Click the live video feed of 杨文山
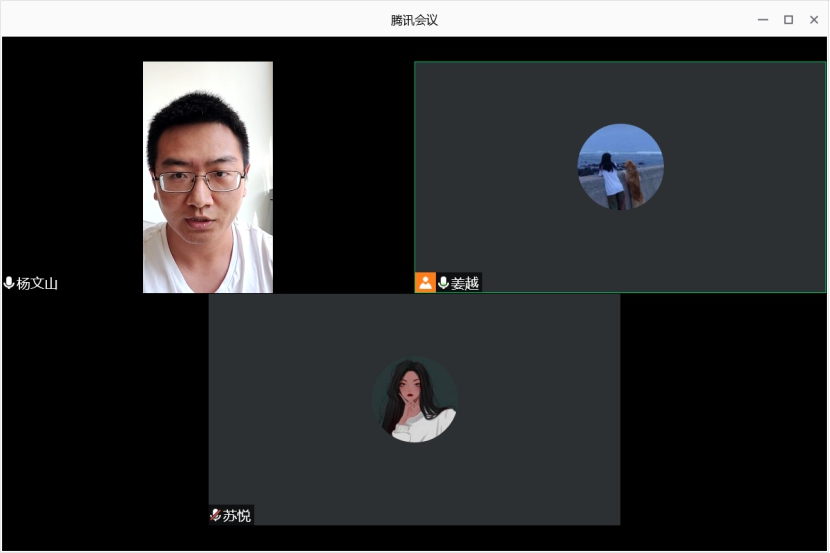The image size is (830, 553). [x=208, y=177]
